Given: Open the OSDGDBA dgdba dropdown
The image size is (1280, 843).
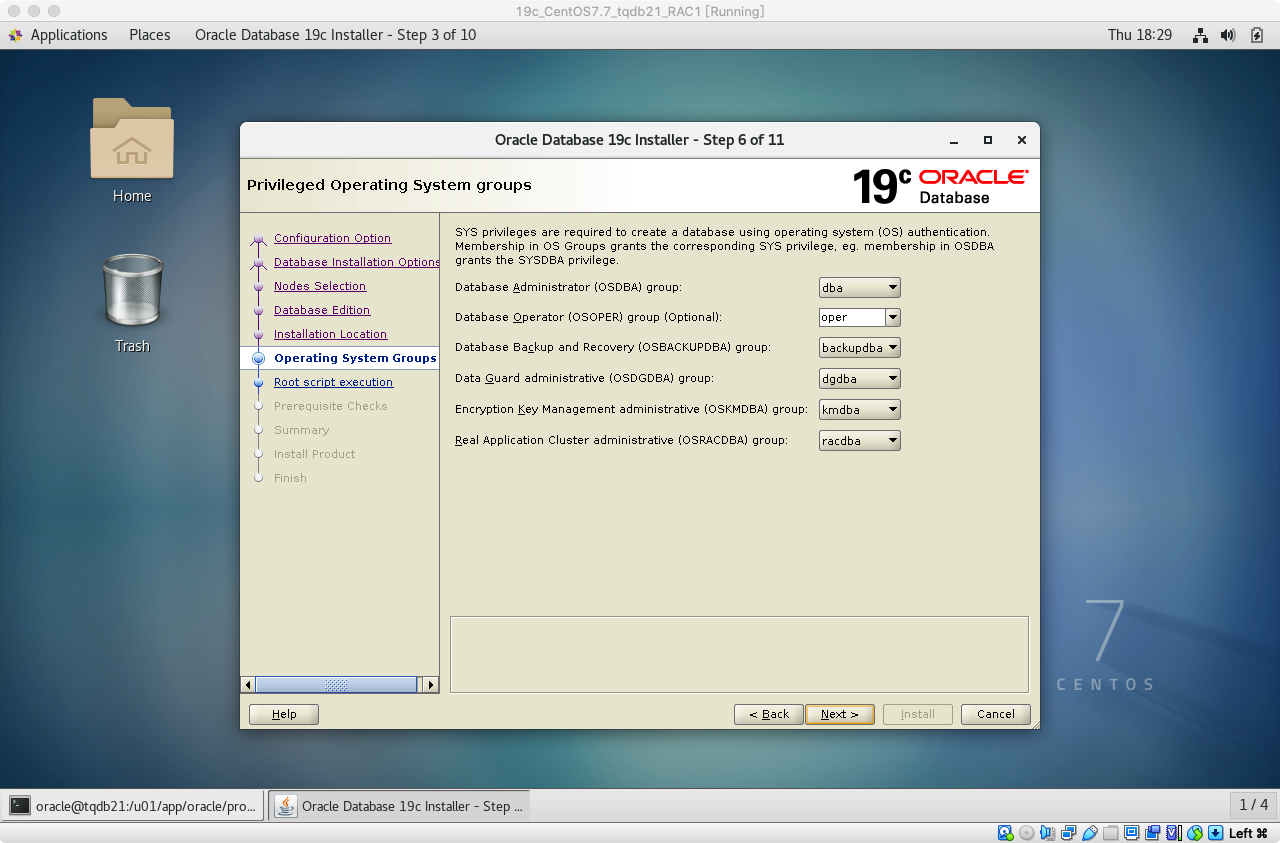Looking at the screenshot, I should coord(860,379).
